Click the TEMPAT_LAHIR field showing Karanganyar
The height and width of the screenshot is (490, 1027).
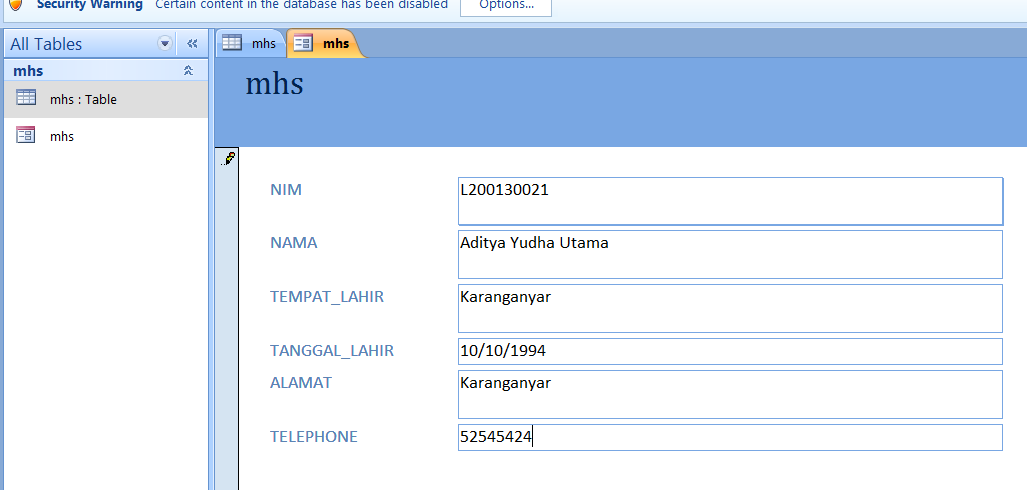pos(730,308)
